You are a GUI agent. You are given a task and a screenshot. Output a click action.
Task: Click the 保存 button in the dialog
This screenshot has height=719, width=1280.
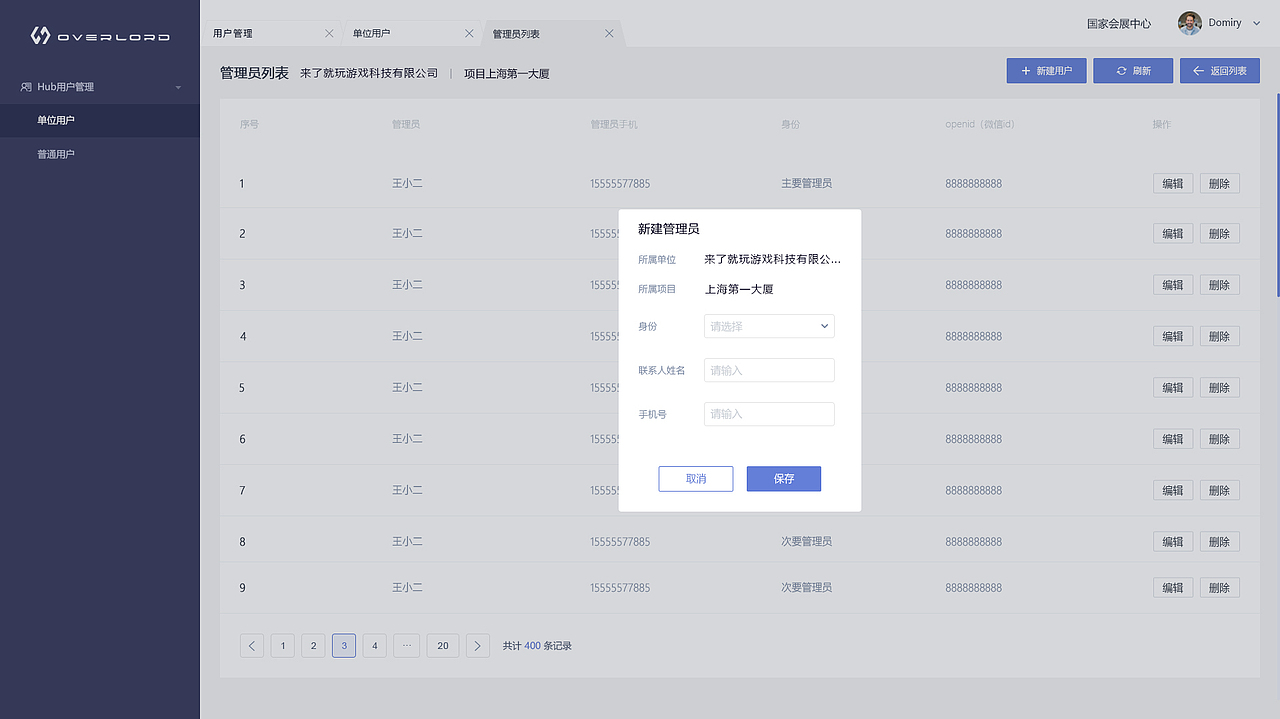[x=783, y=478]
